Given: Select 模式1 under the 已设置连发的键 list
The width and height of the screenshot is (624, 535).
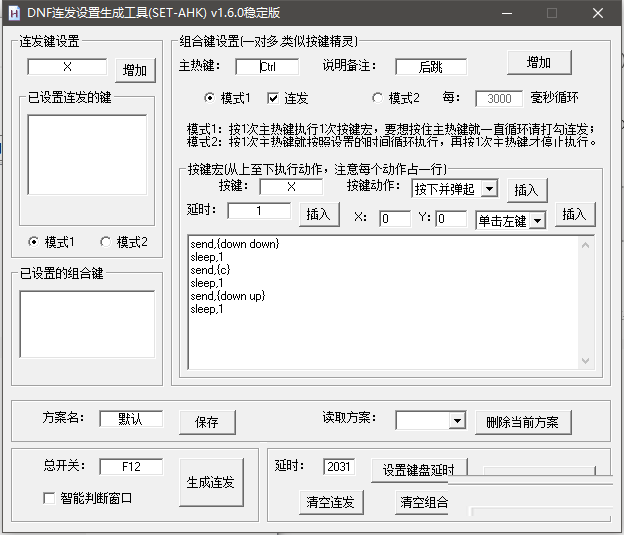Looking at the screenshot, I should tap(35, 242).
